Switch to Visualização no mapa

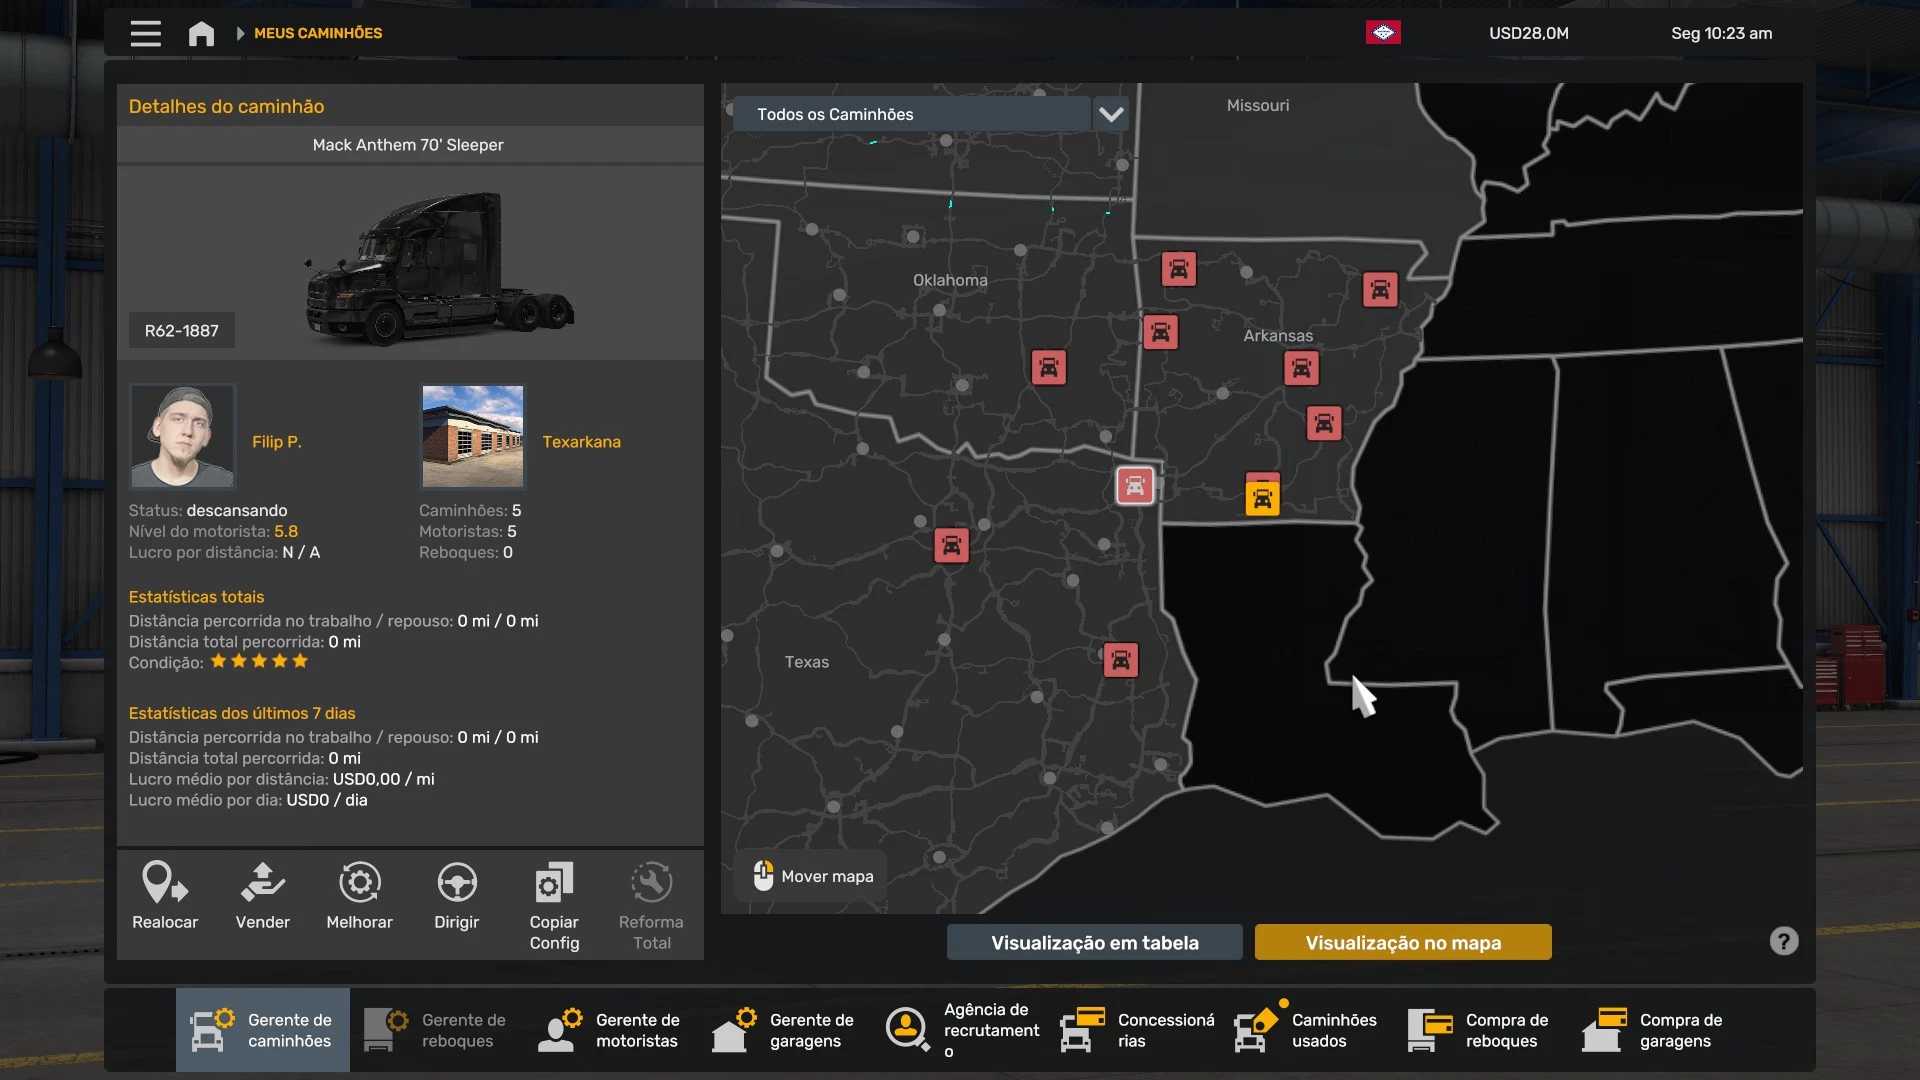(x=1402, y=942)
